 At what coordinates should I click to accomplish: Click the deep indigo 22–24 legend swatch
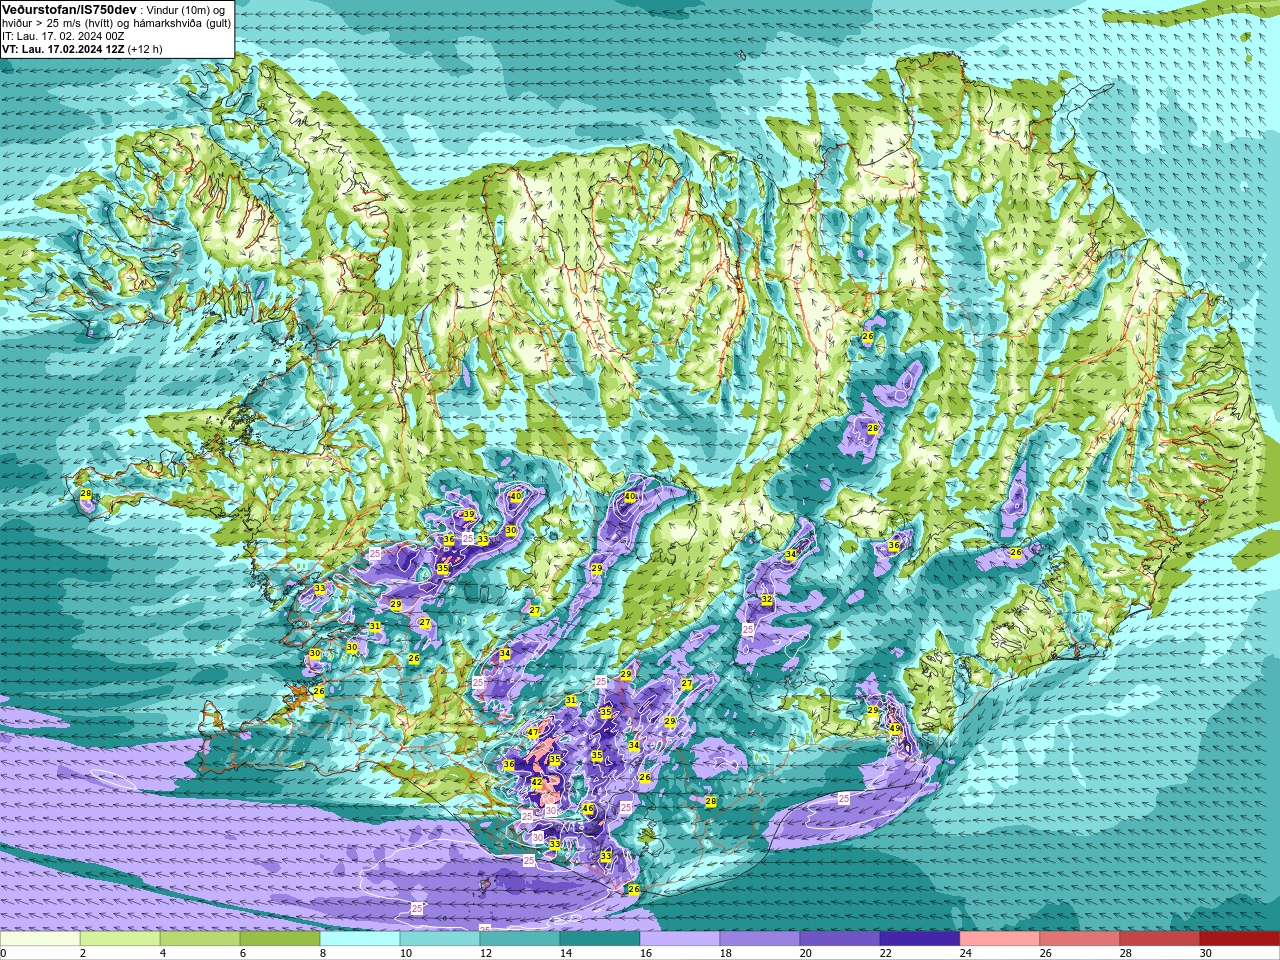point(920,939)
